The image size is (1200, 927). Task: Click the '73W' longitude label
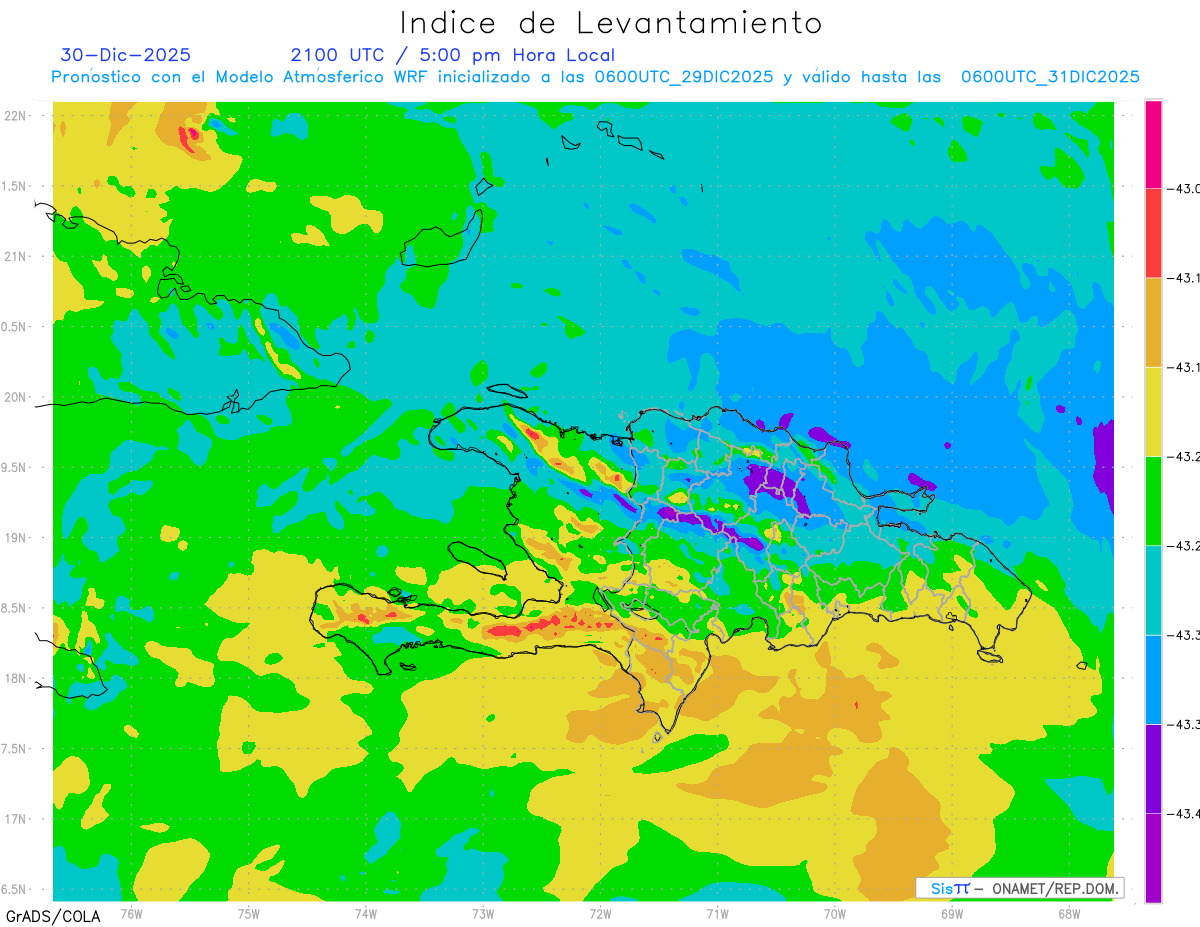coord(483,912)
